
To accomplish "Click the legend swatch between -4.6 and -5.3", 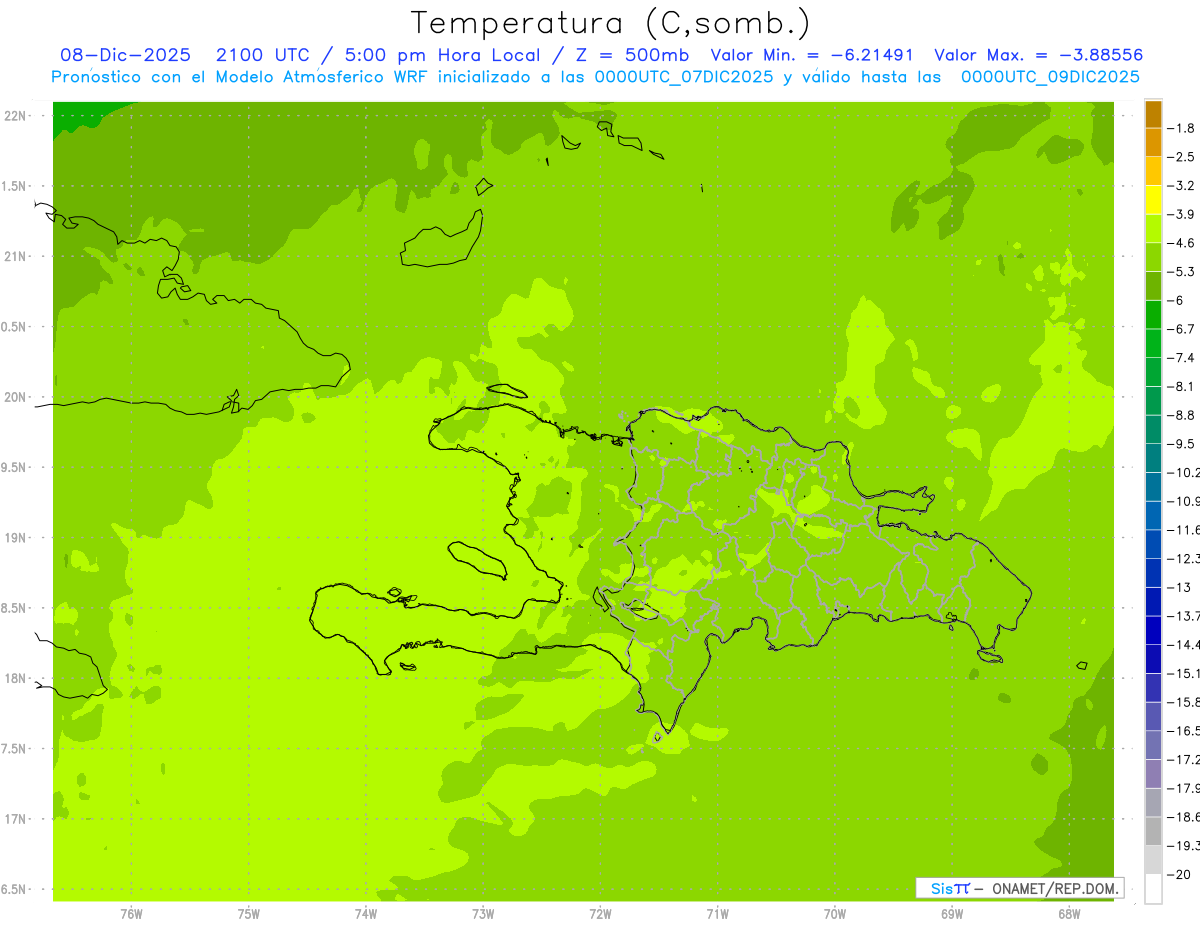I will (1153, 257).
